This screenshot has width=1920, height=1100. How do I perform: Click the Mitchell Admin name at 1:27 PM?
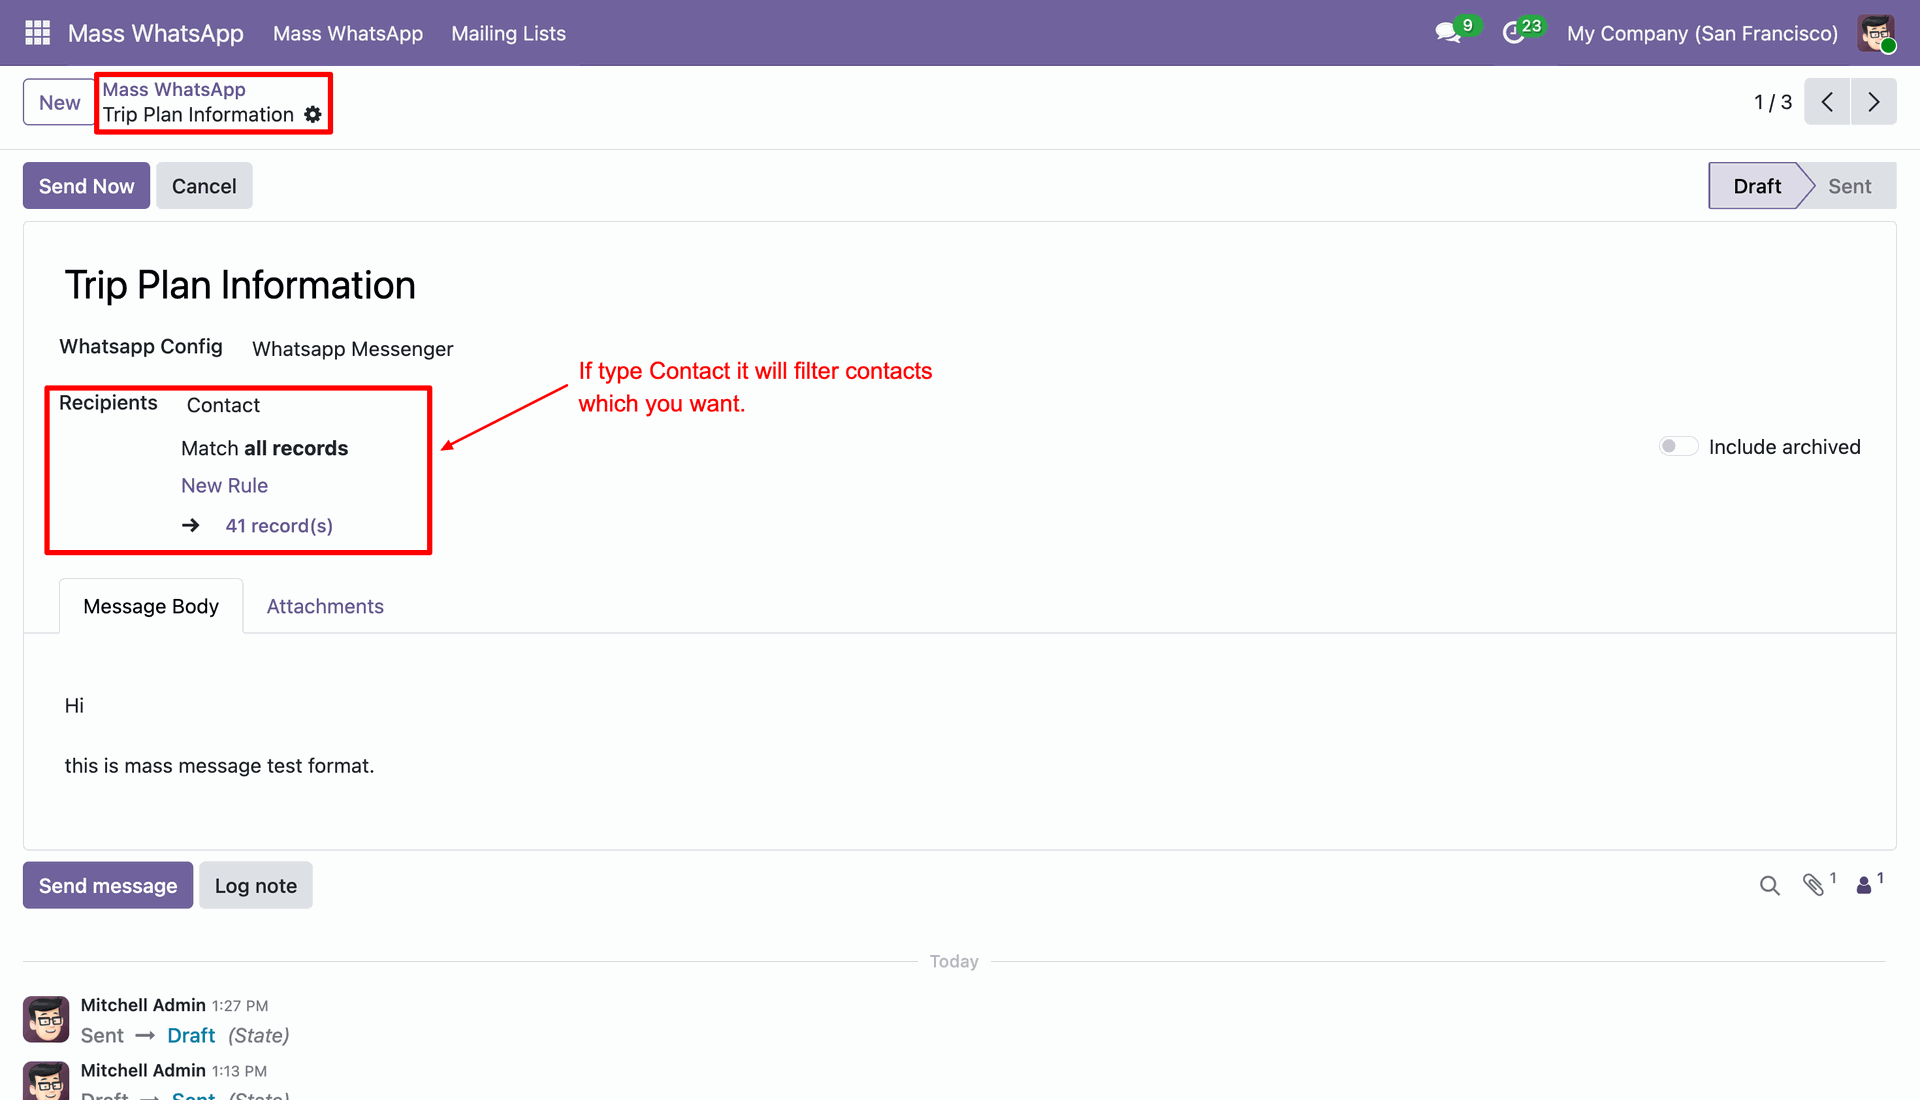click(x=143, y=1005)
